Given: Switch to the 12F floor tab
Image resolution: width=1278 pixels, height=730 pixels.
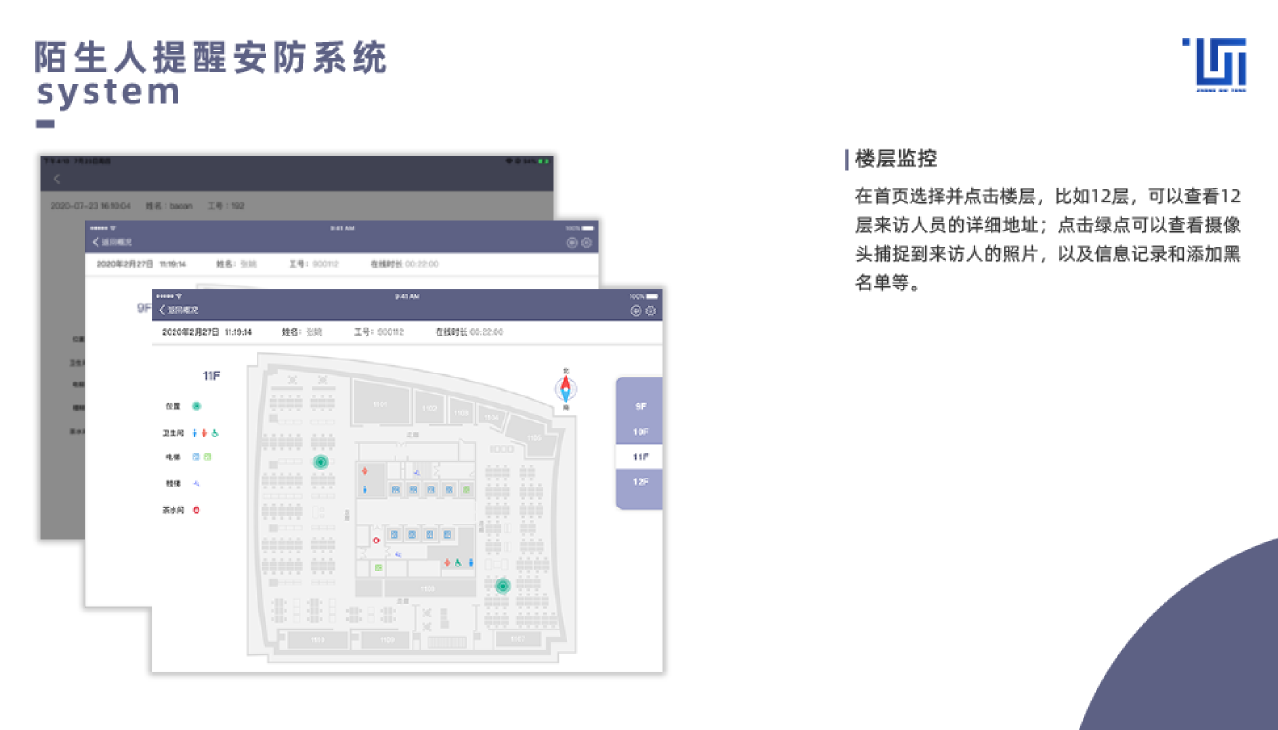Looking at the screenshot, I should click(x=641, y=482).
